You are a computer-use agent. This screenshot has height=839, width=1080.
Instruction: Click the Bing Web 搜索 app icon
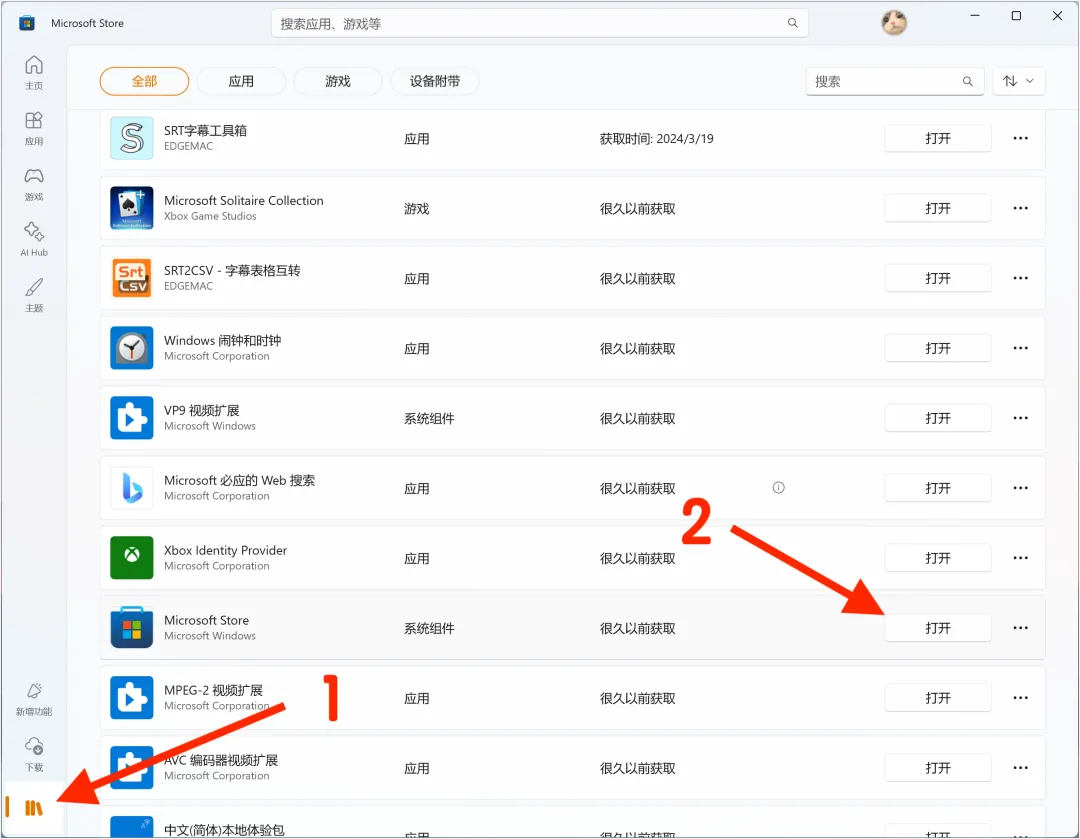[132, 488]
